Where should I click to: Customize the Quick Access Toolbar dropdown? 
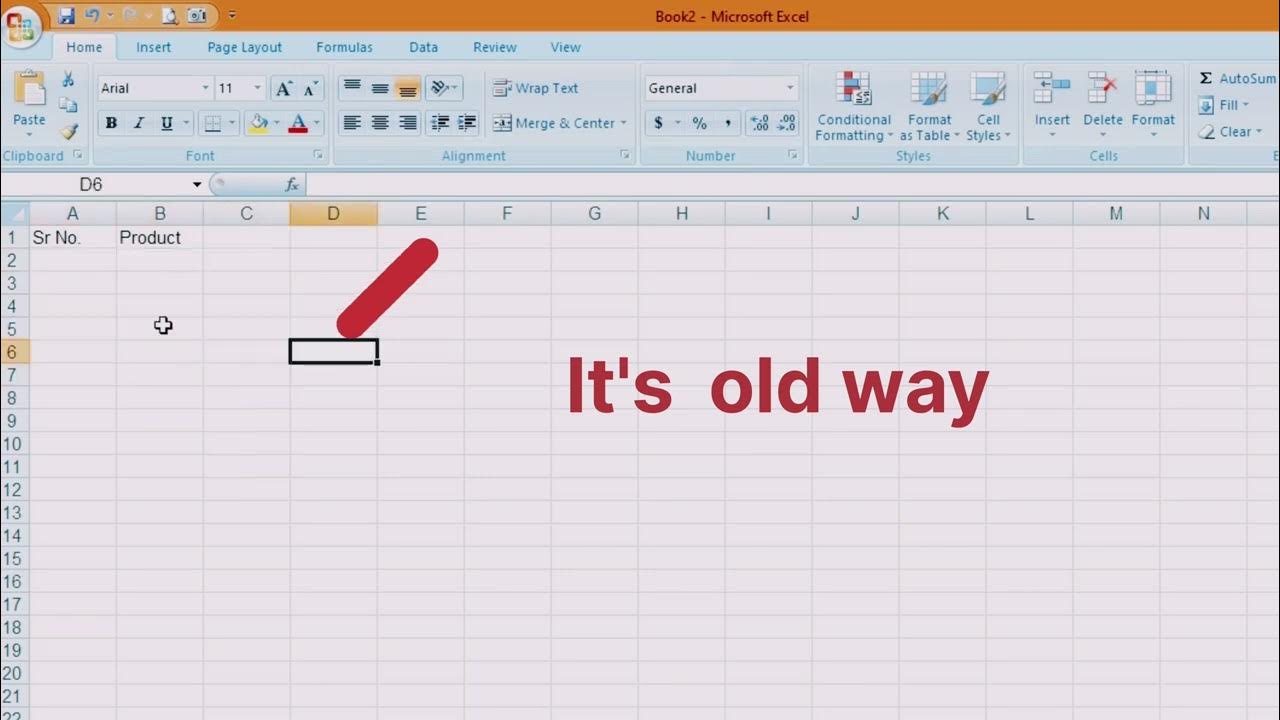pyautogui.click(x=232, y=15)
